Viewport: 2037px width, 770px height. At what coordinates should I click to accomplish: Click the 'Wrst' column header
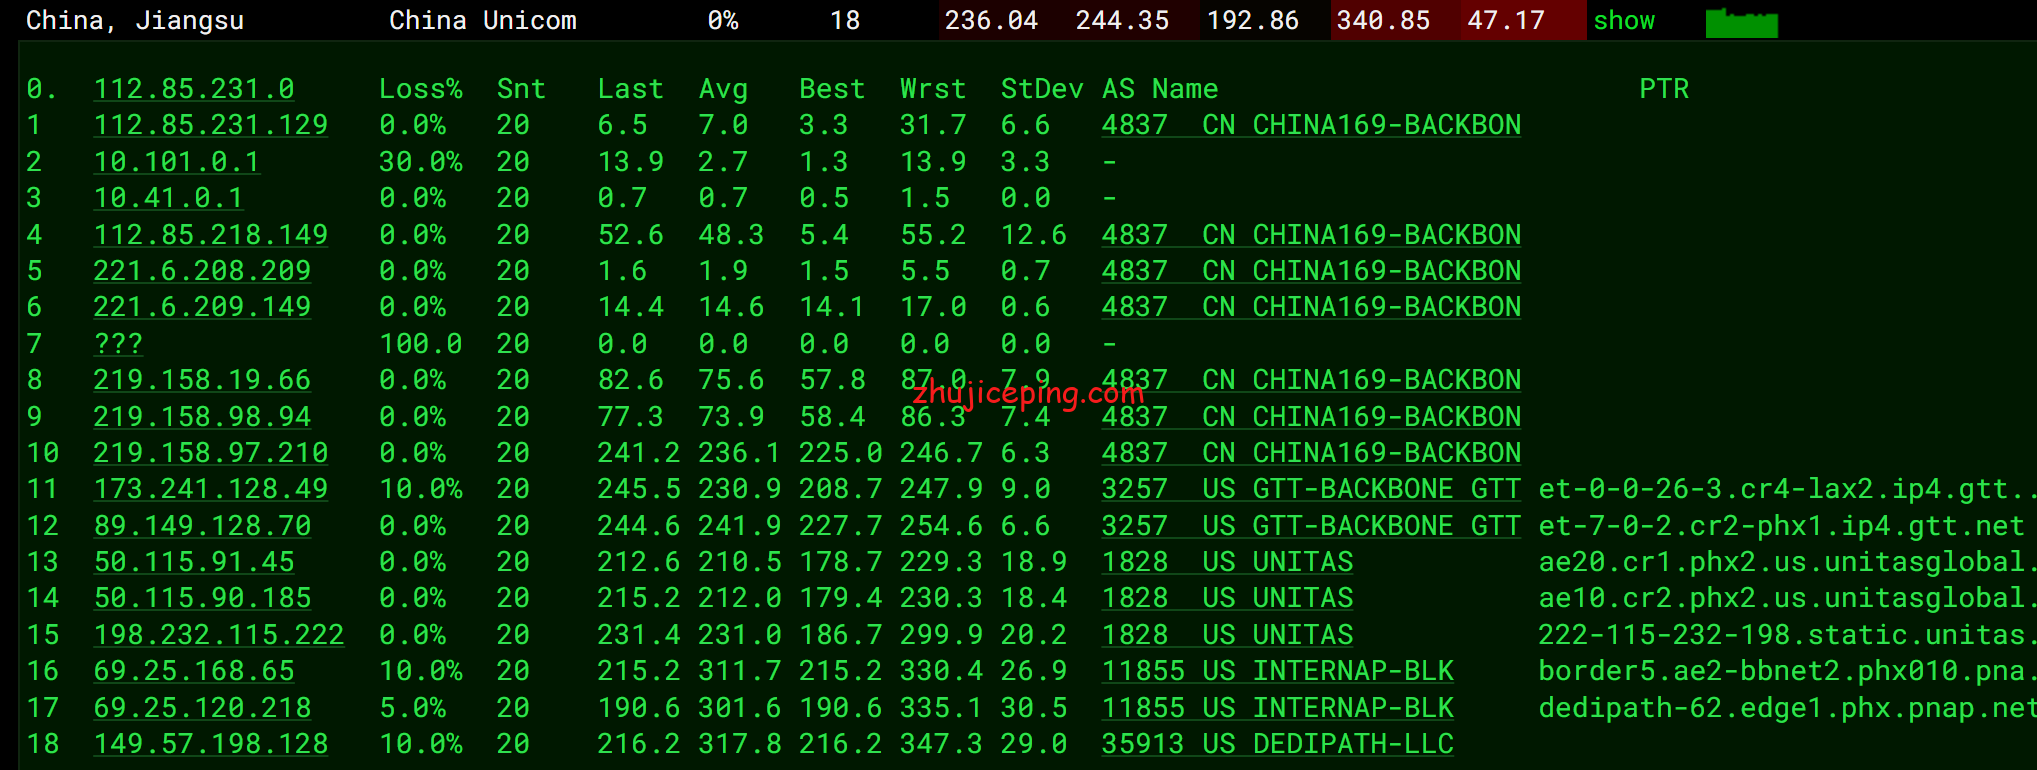pos(933,89)
